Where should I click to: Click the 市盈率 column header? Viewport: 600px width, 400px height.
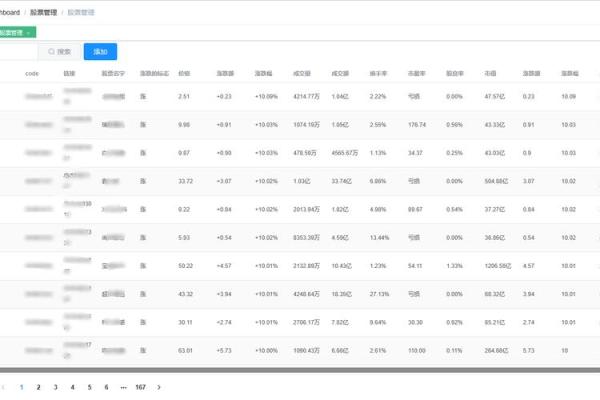point(417,73)
